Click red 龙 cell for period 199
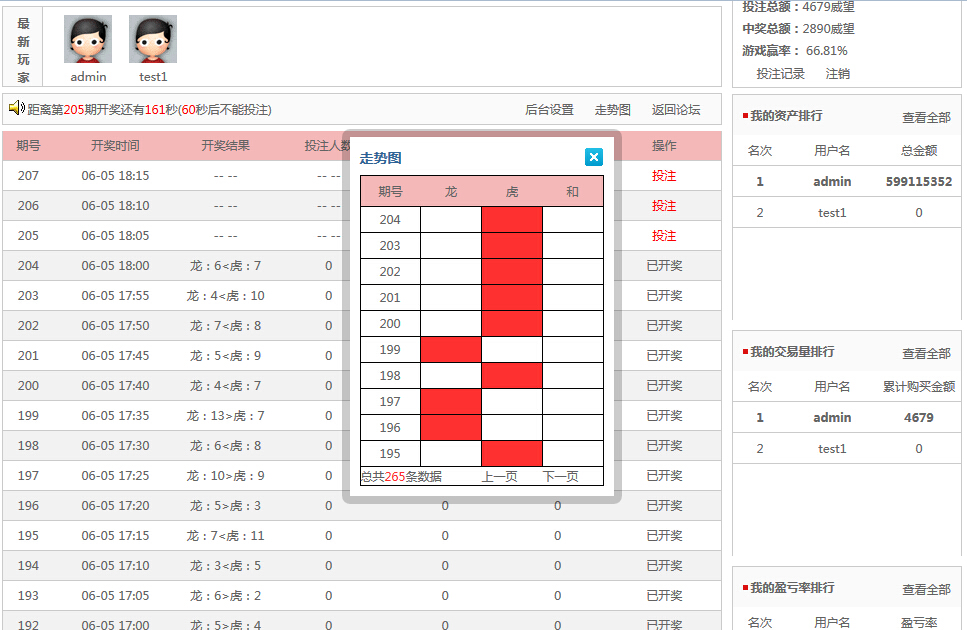 (x=451, y=350)
